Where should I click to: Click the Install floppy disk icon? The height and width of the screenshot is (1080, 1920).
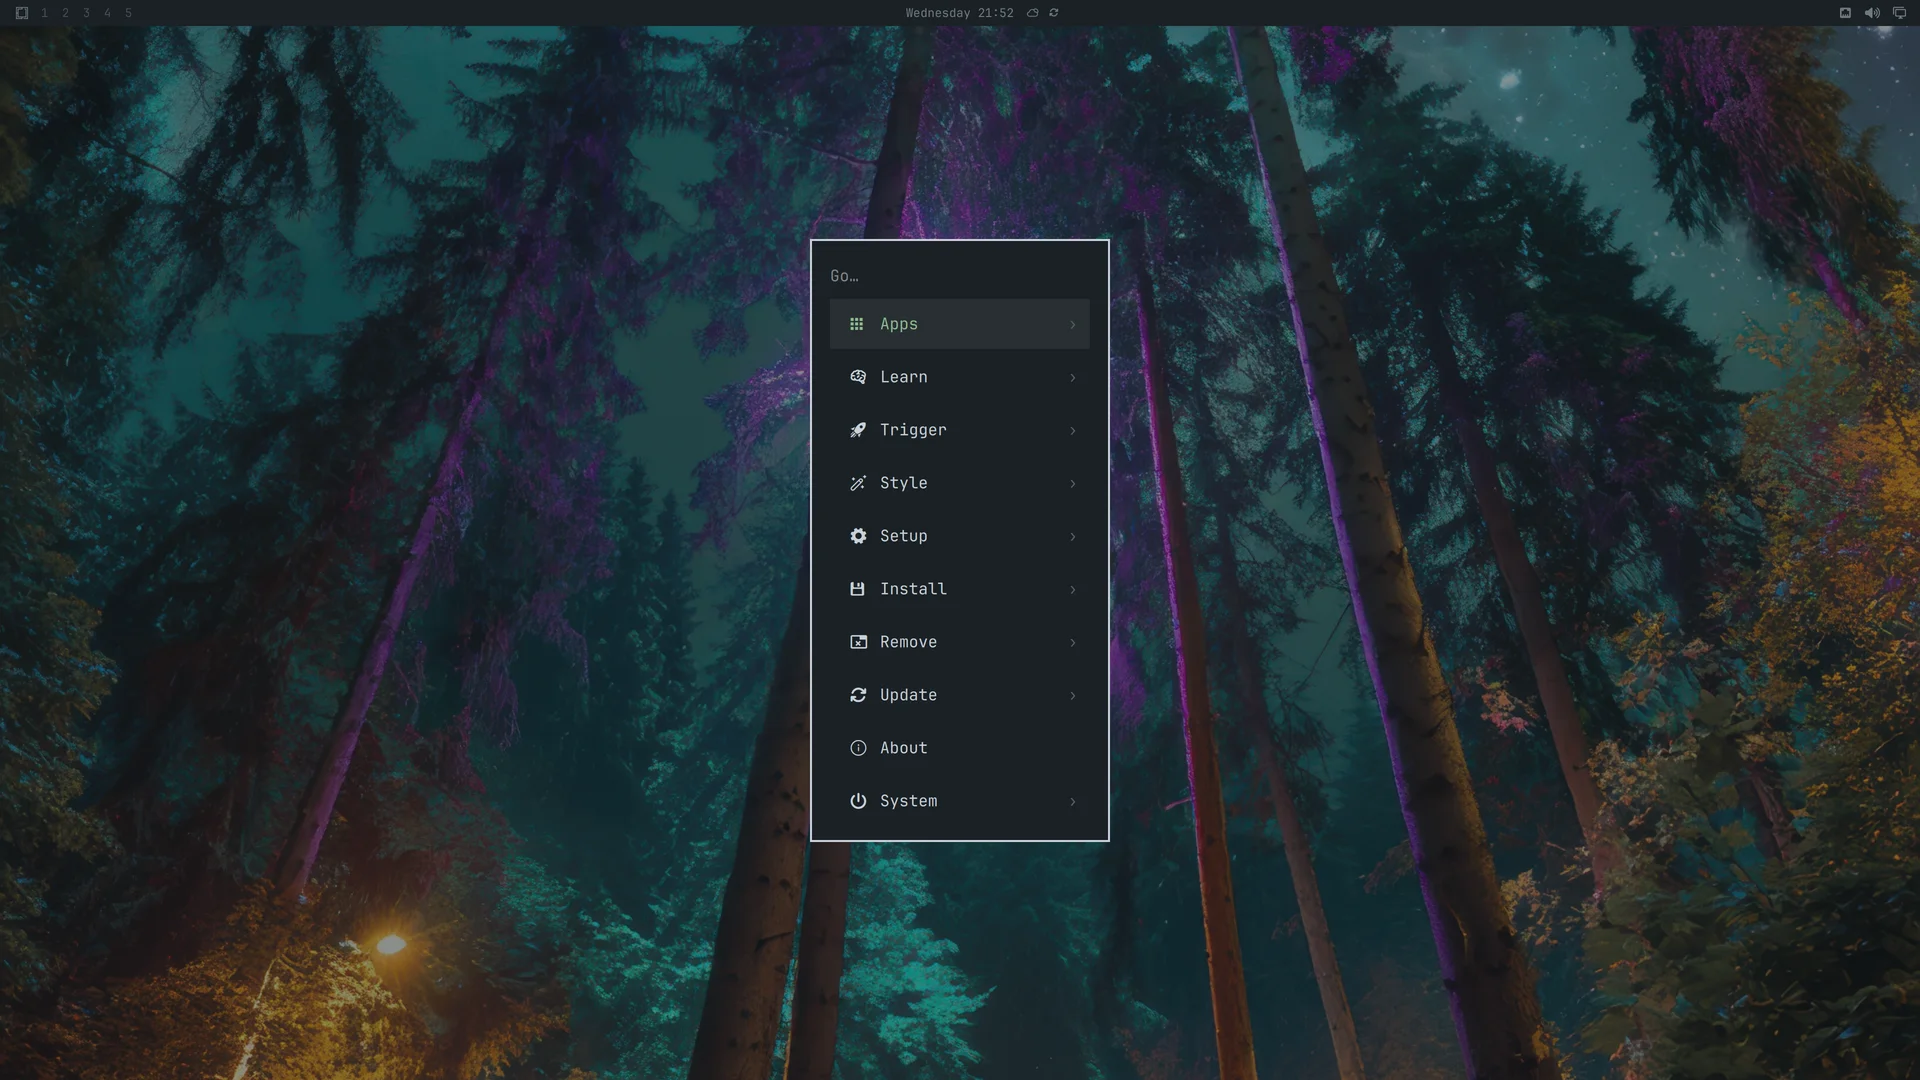pos(857,589)
